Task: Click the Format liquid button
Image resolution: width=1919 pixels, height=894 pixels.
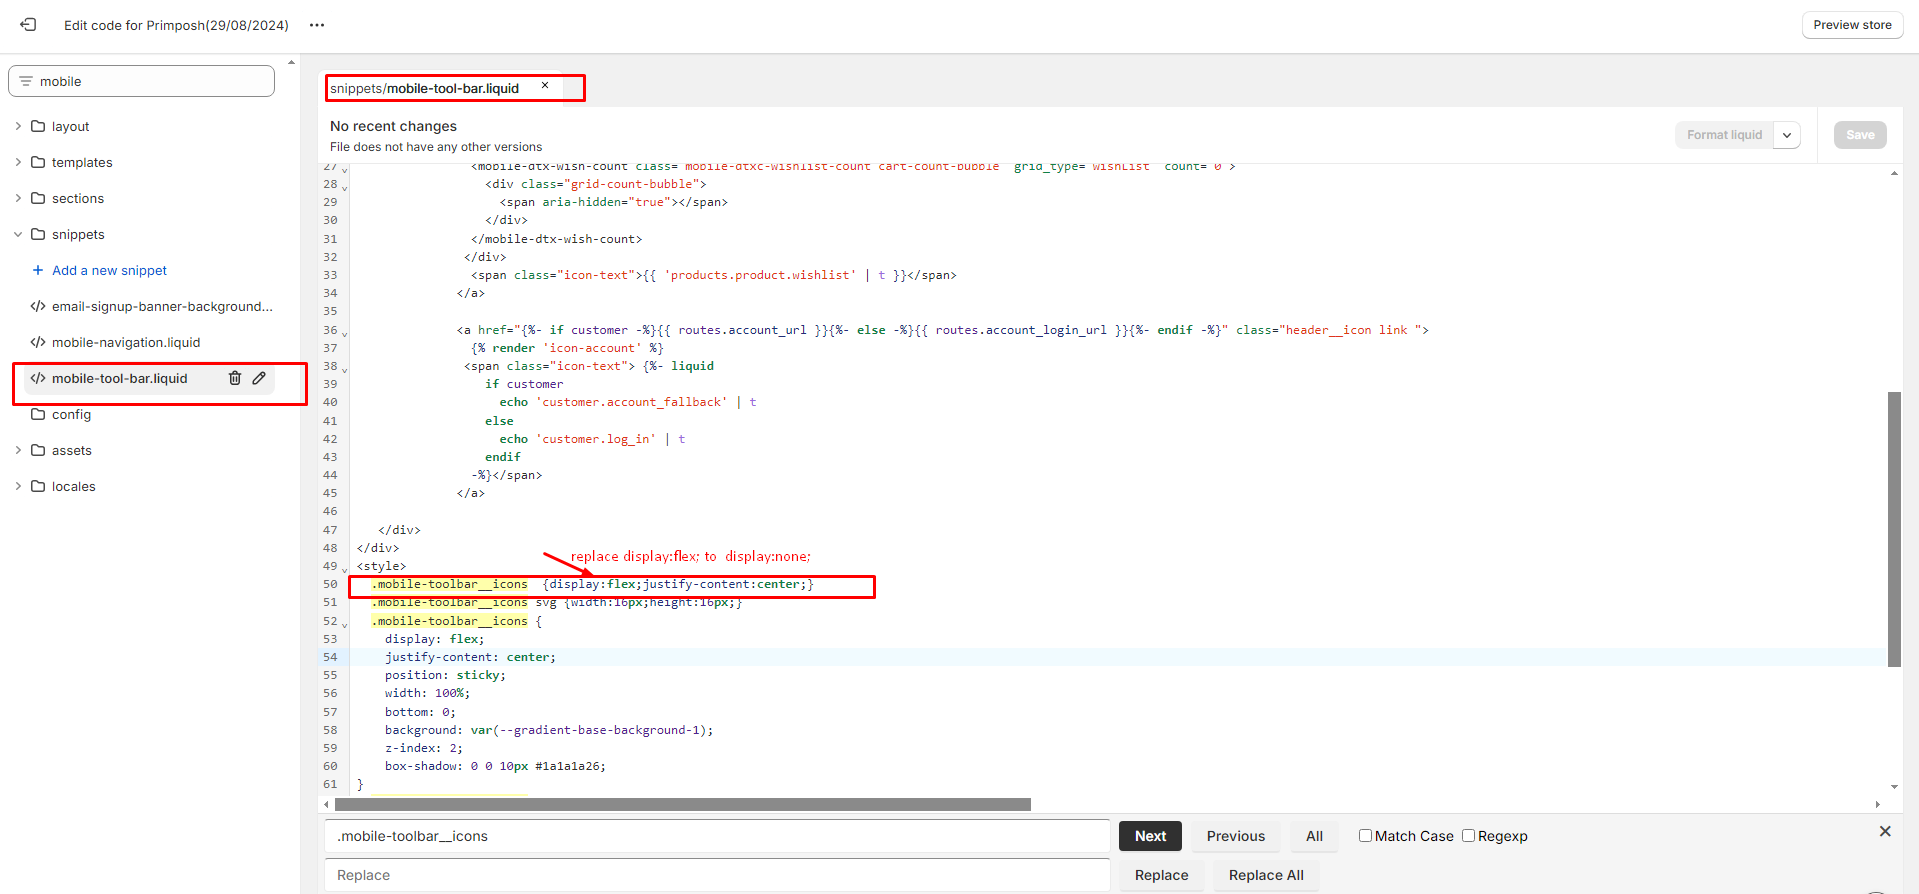Action: click(x=1724, y=135)
